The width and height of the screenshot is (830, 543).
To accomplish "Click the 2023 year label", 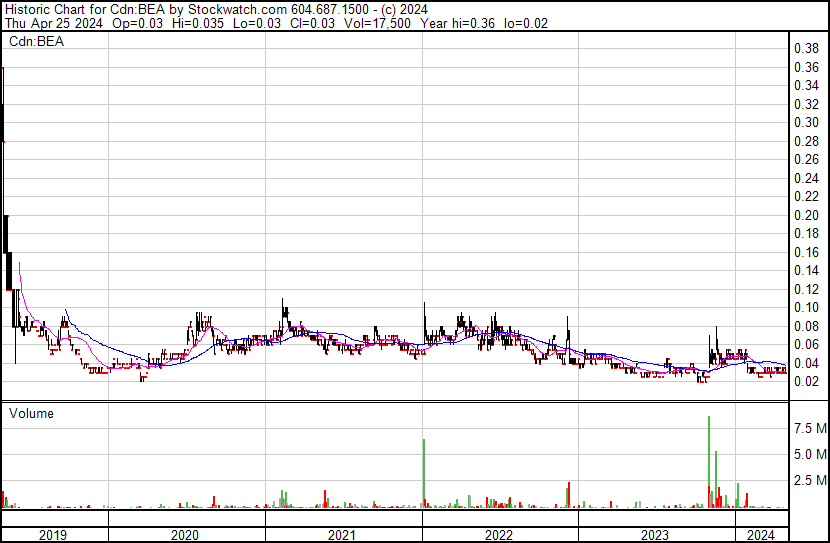I will pyautogui.click(x=655, y=535).
